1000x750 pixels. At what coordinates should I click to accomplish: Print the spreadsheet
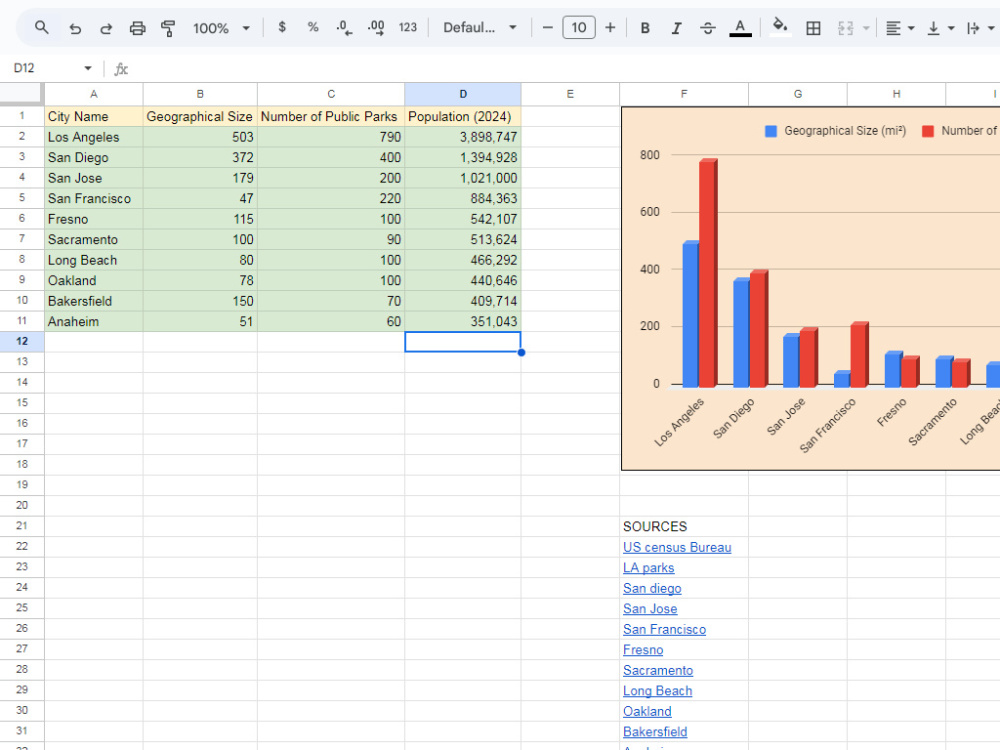click(137, 28)
